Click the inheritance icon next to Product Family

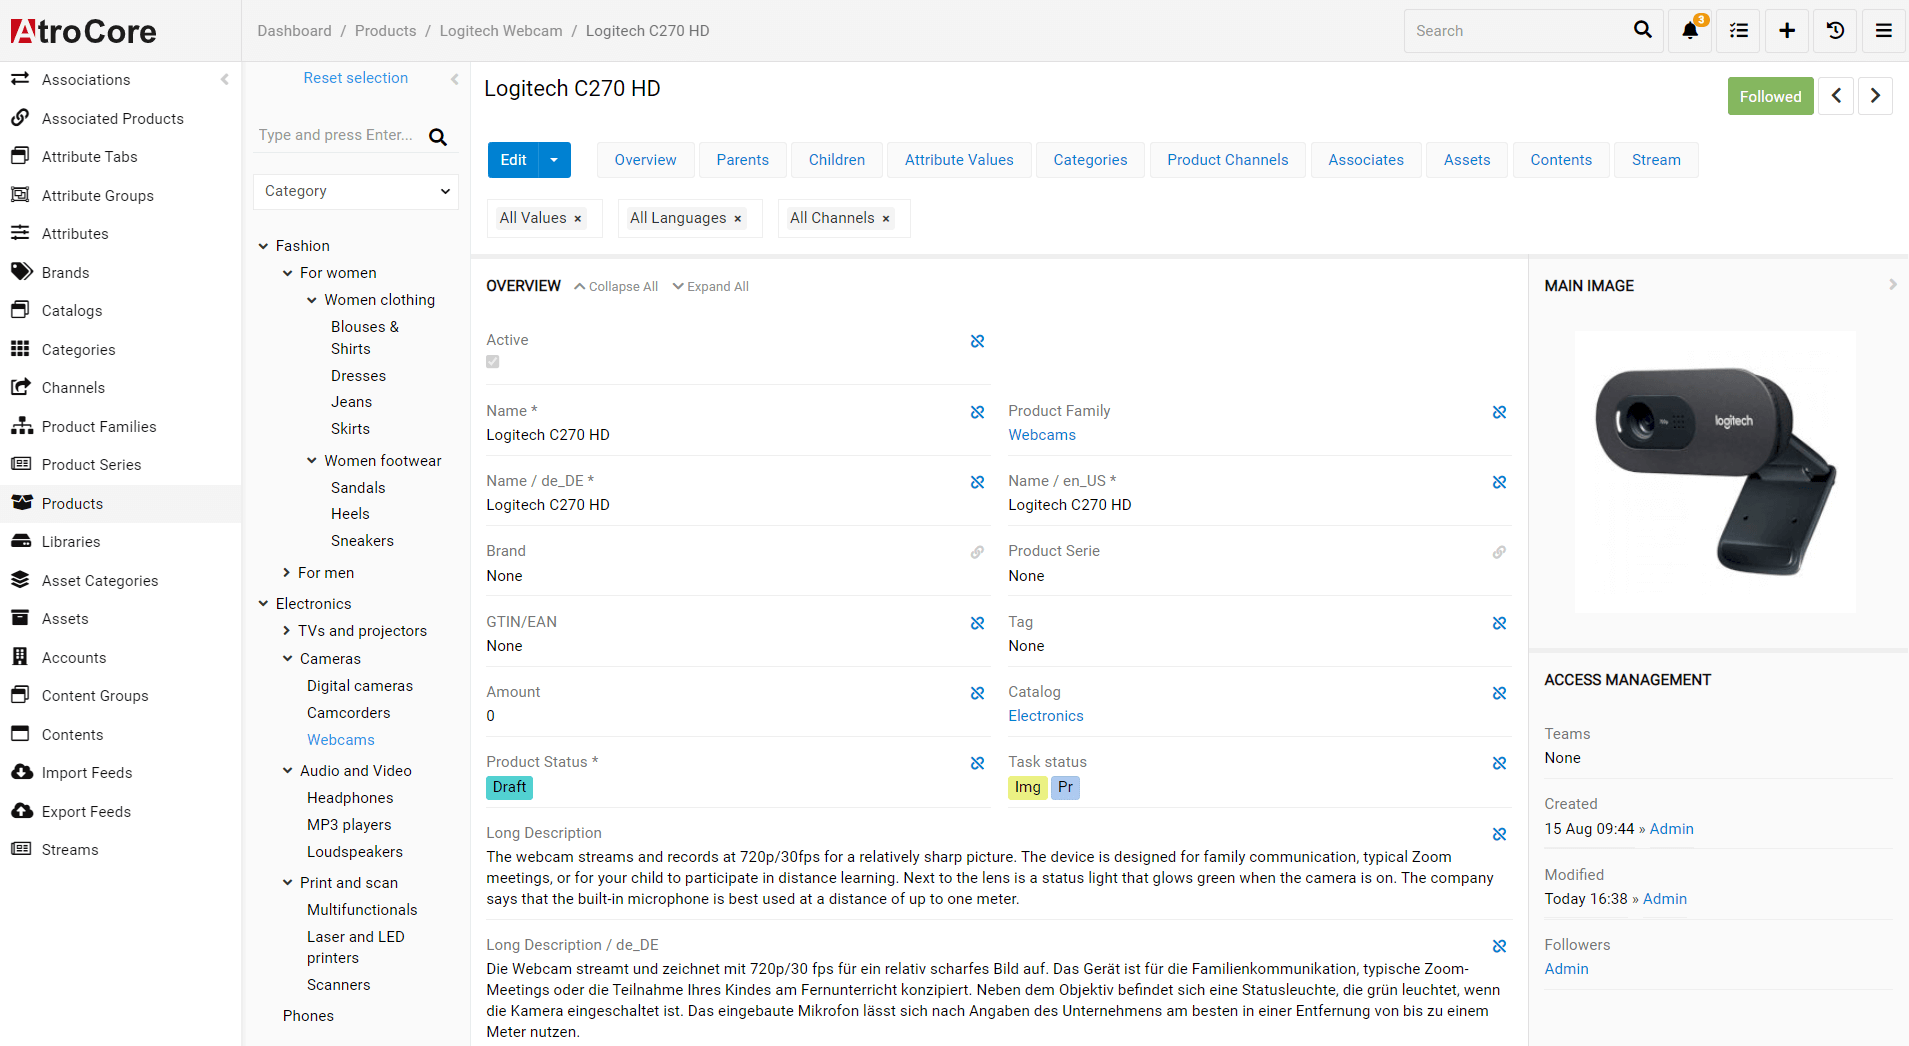coord(1500,412)
